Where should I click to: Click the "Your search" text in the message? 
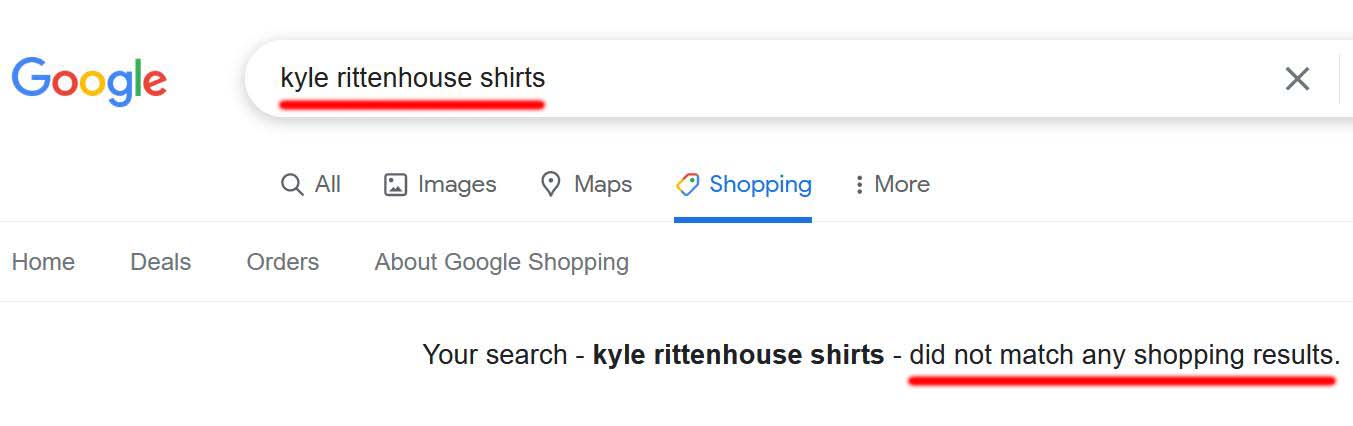click(494, 355)
